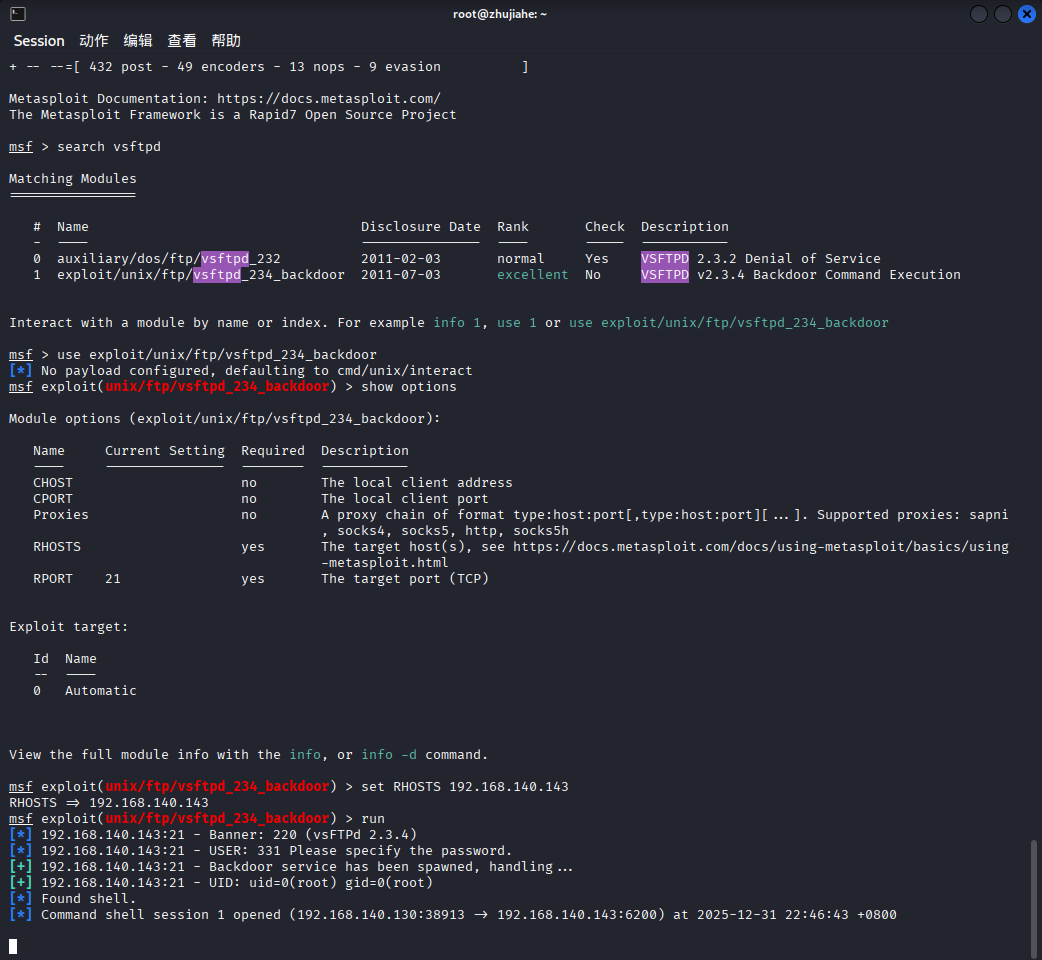Click 'The target port (TCP)' description
The image size is (1042, 960).
point(405,578)
